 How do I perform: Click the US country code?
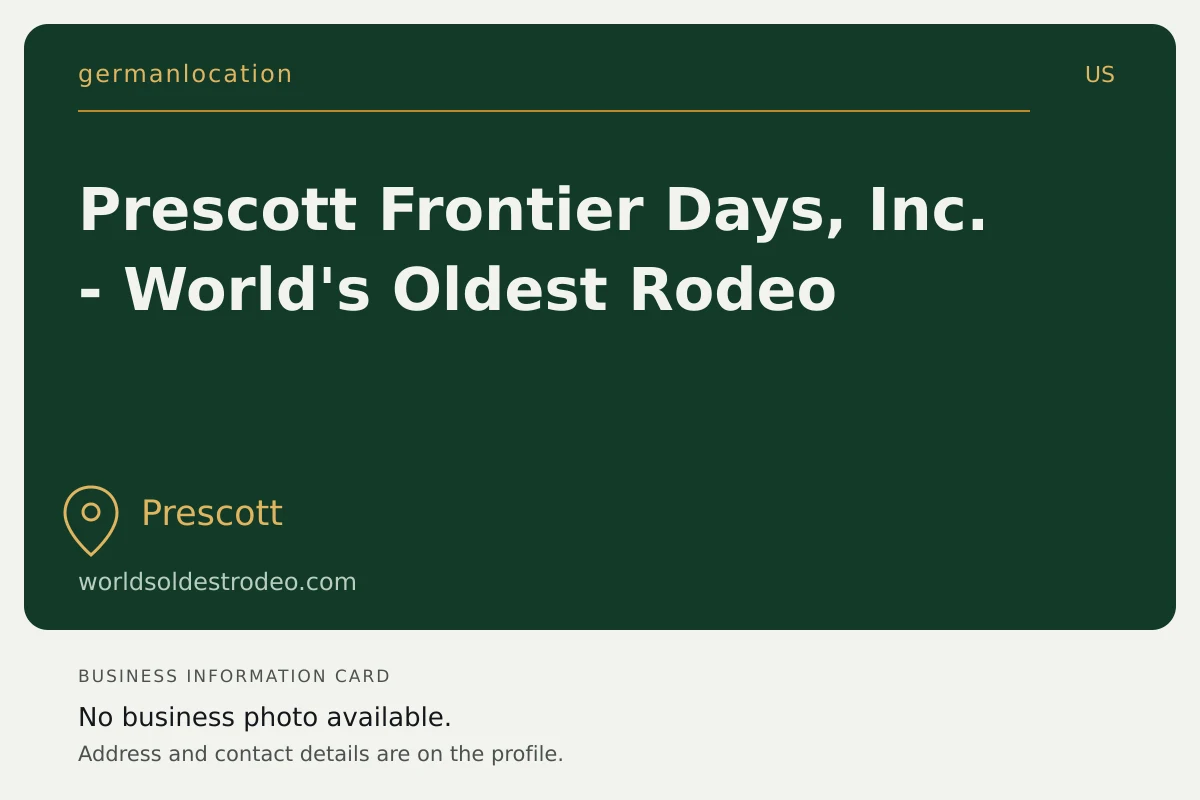pyautogui.click(x=1100, y=75)
